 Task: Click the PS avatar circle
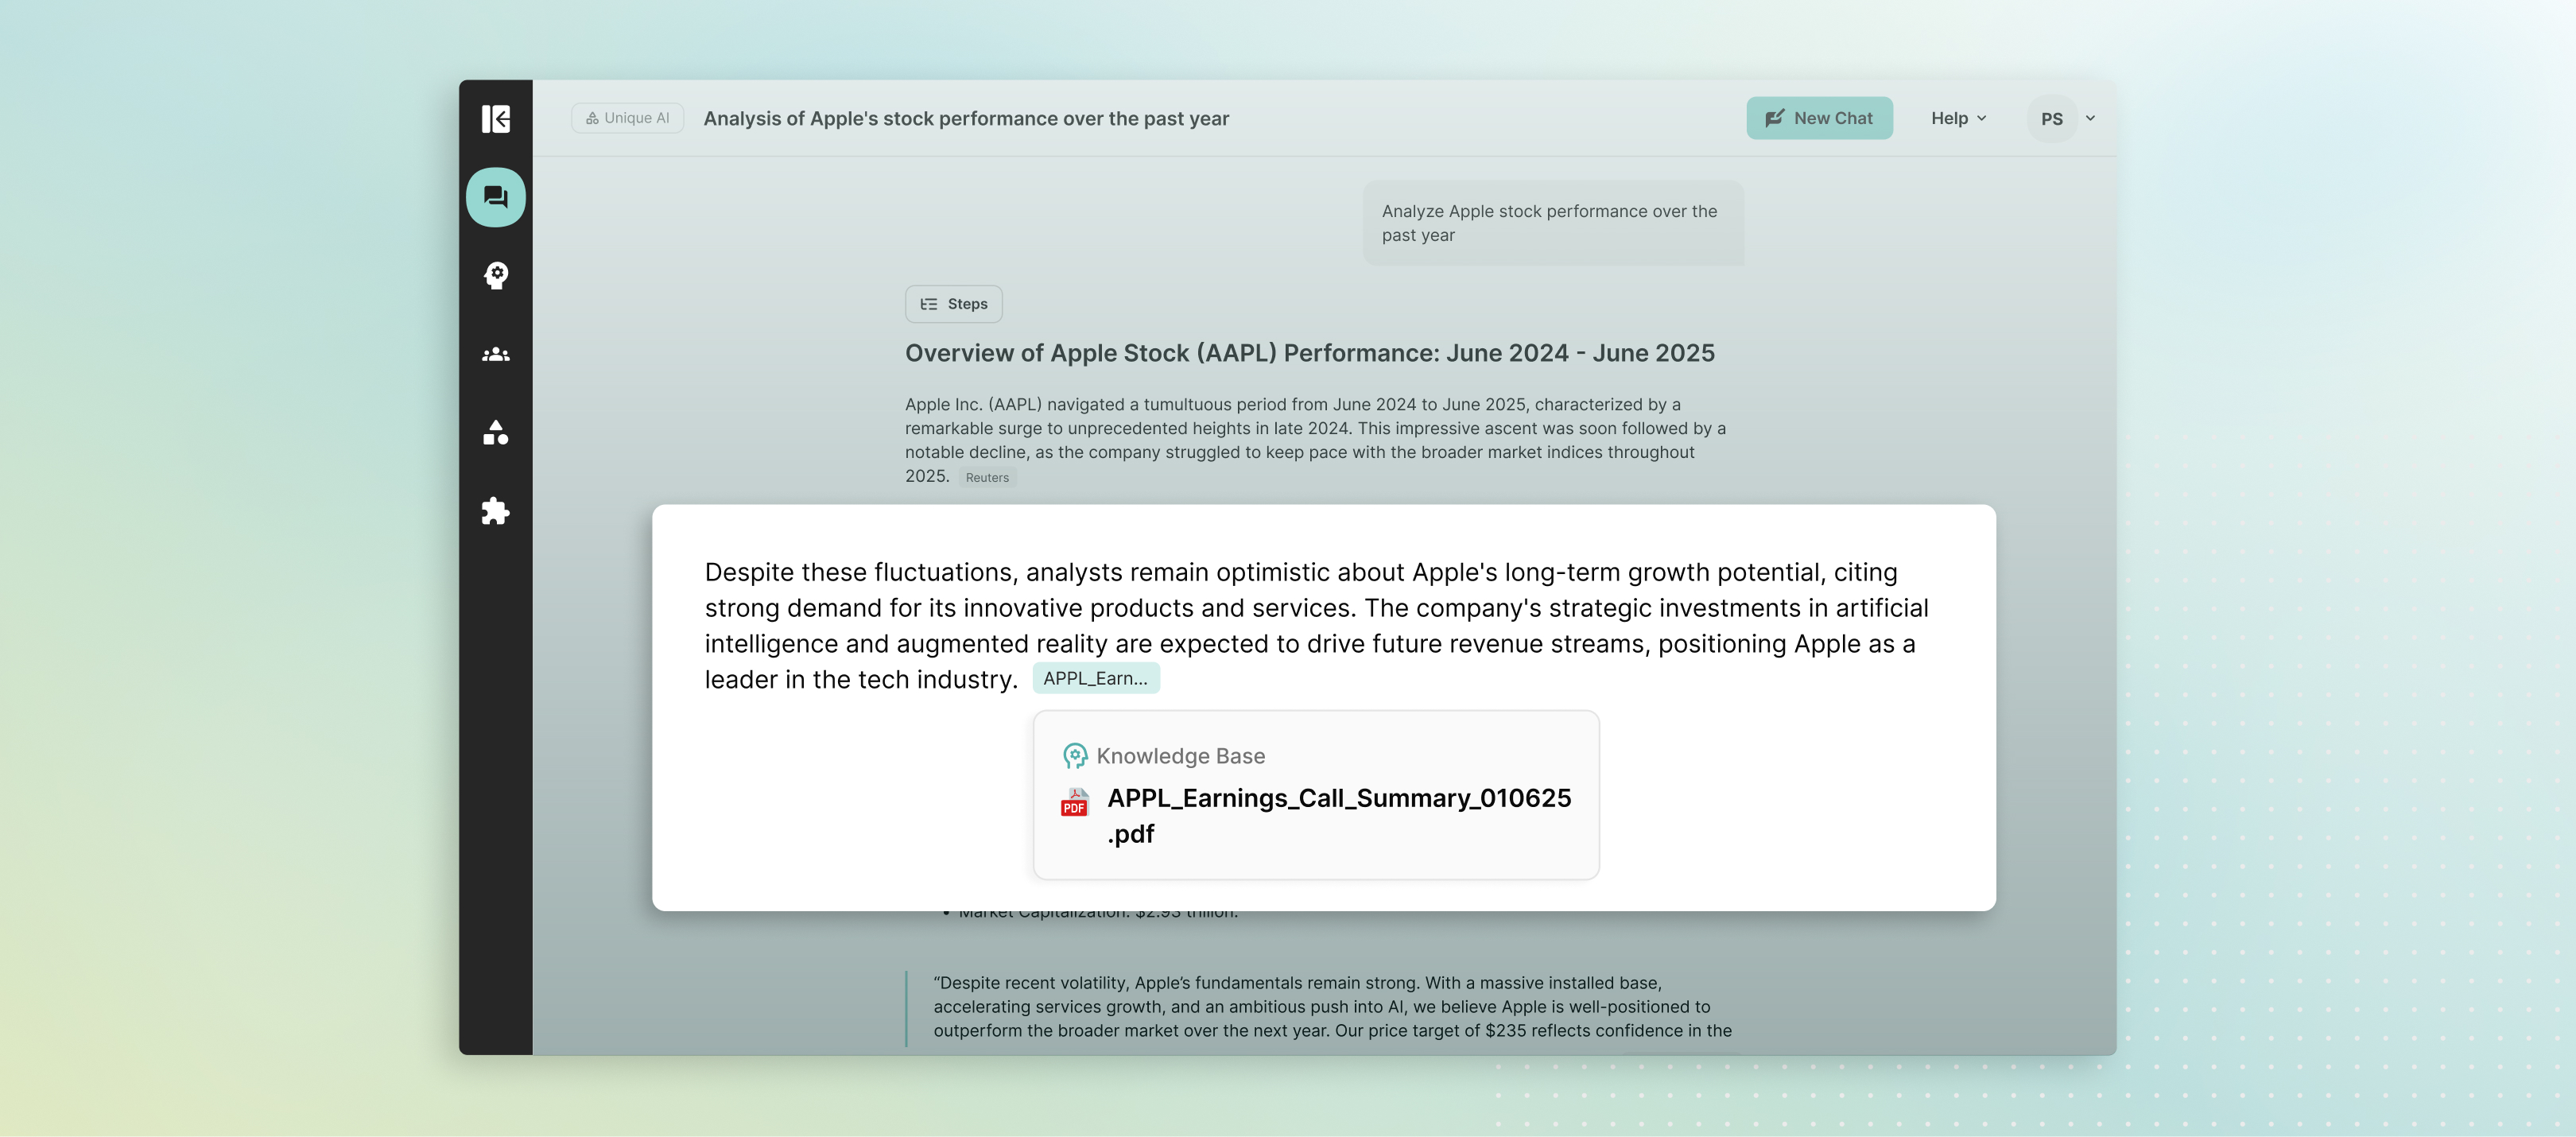[2052, 118]
